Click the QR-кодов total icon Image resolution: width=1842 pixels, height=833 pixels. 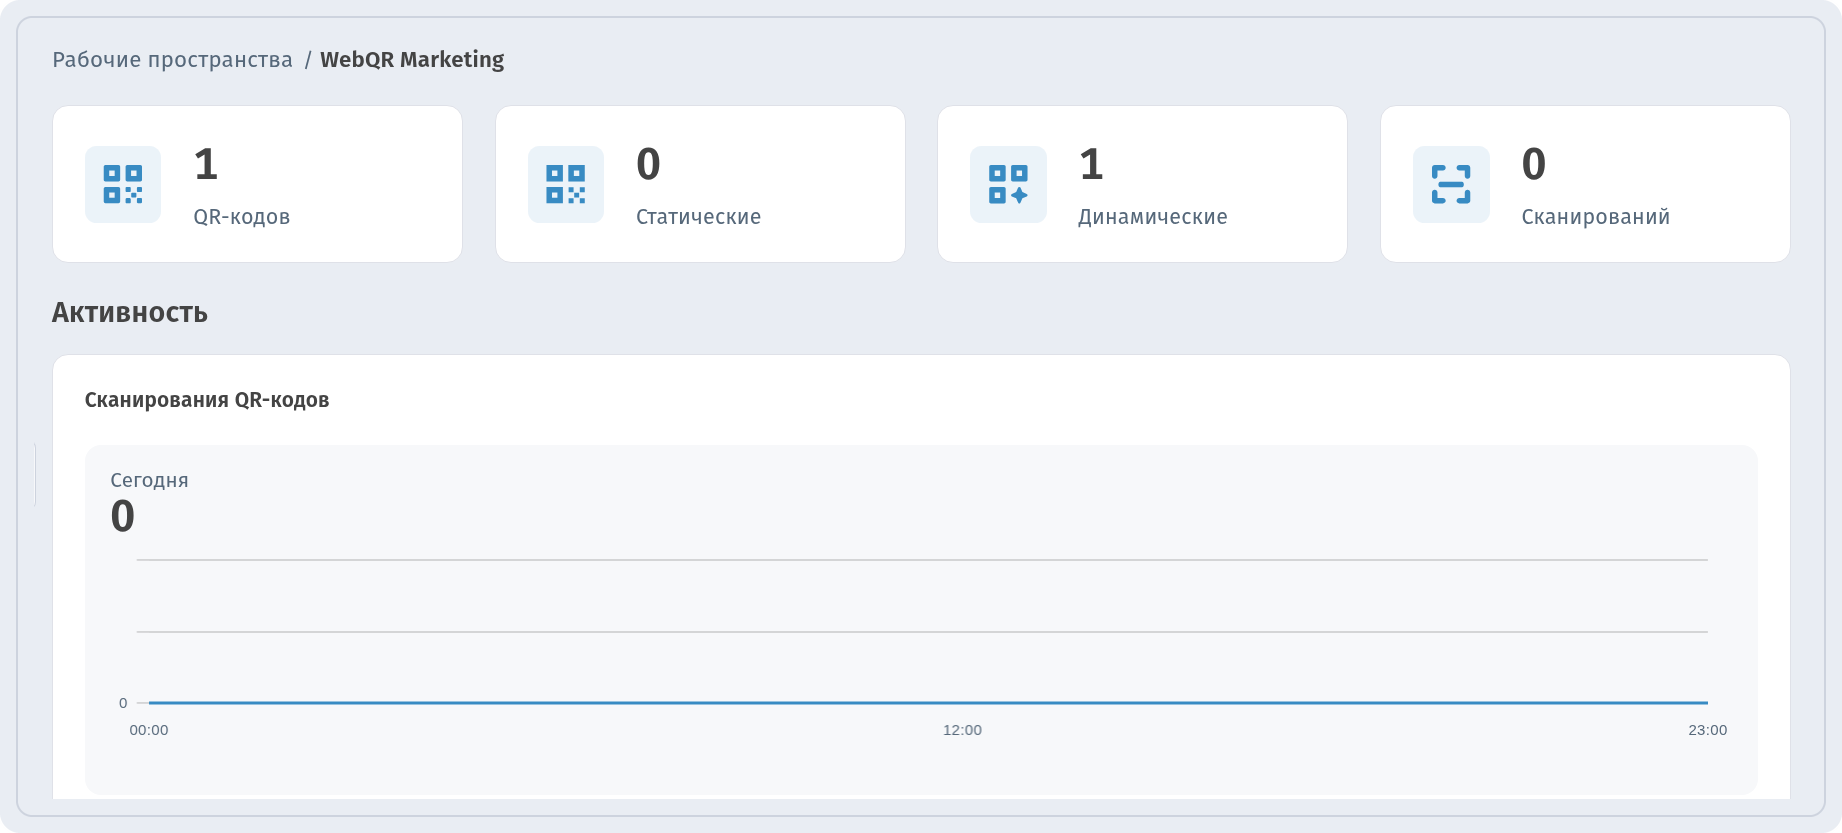123,184
